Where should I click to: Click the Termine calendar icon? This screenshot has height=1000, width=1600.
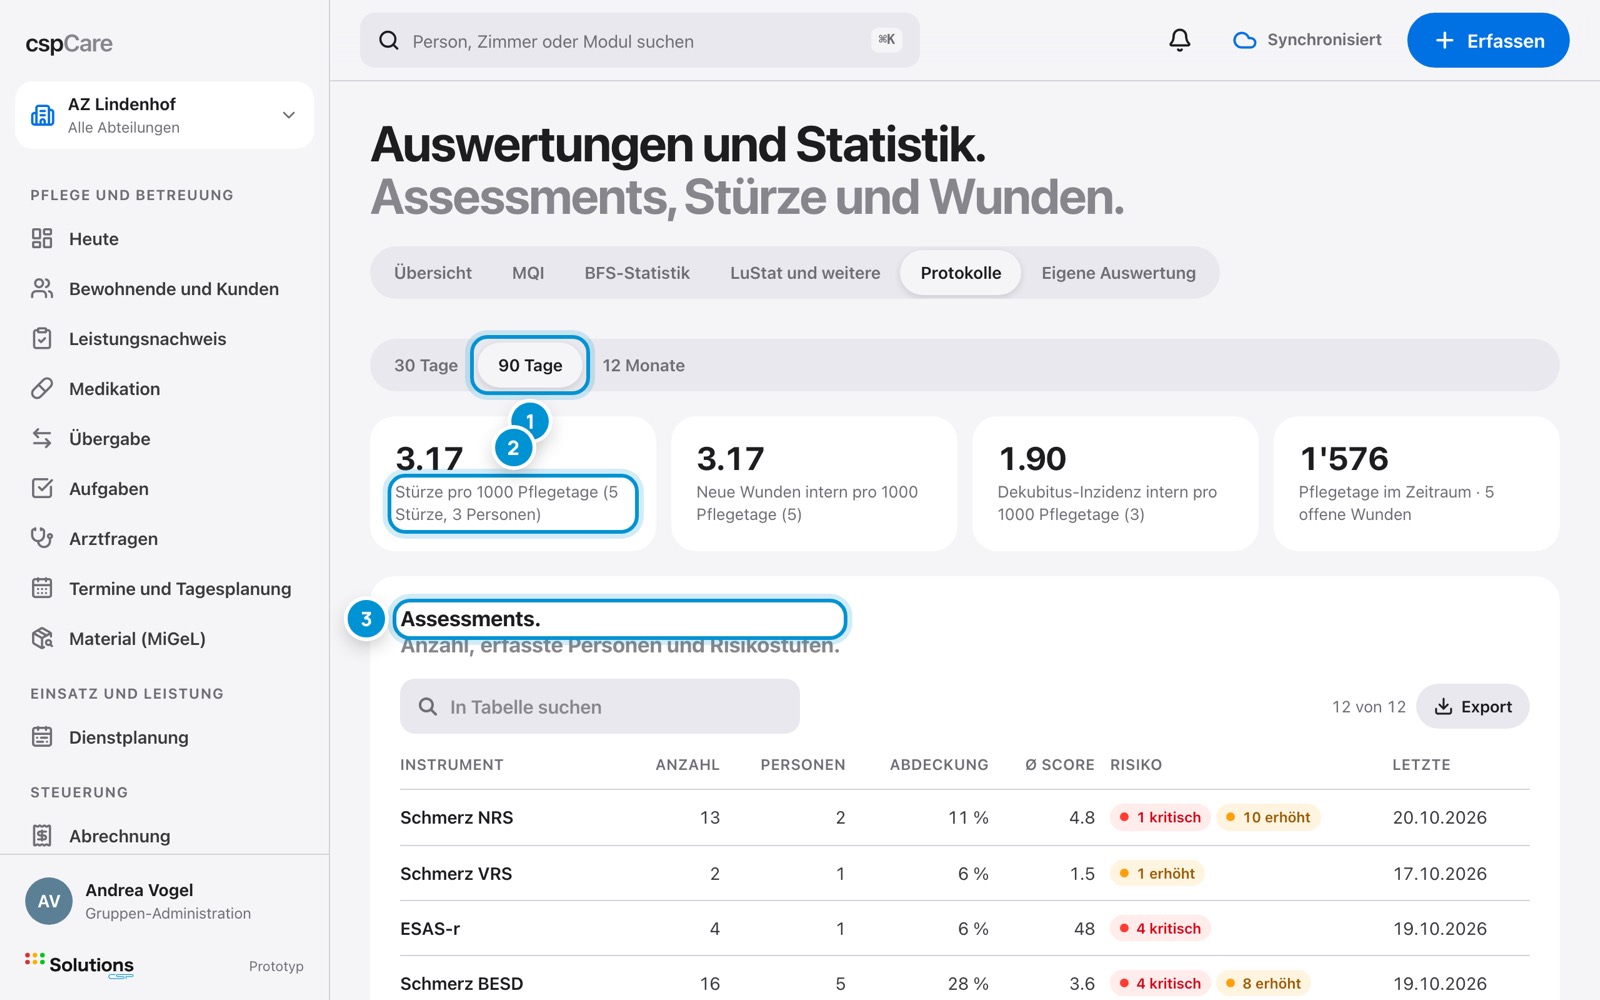(42, 588)
